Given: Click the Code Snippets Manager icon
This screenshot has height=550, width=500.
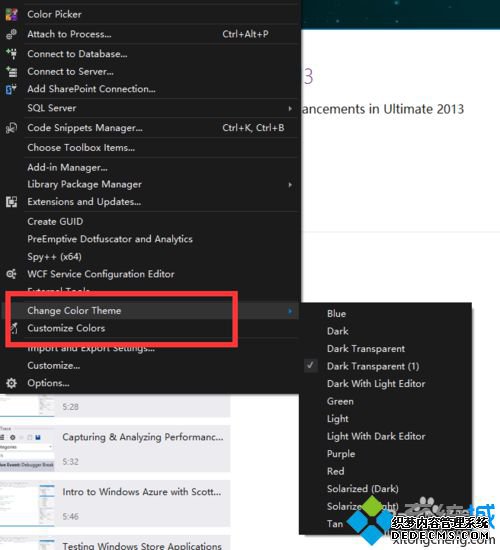Looking at the screenshot, I should (x=11, y=128).
